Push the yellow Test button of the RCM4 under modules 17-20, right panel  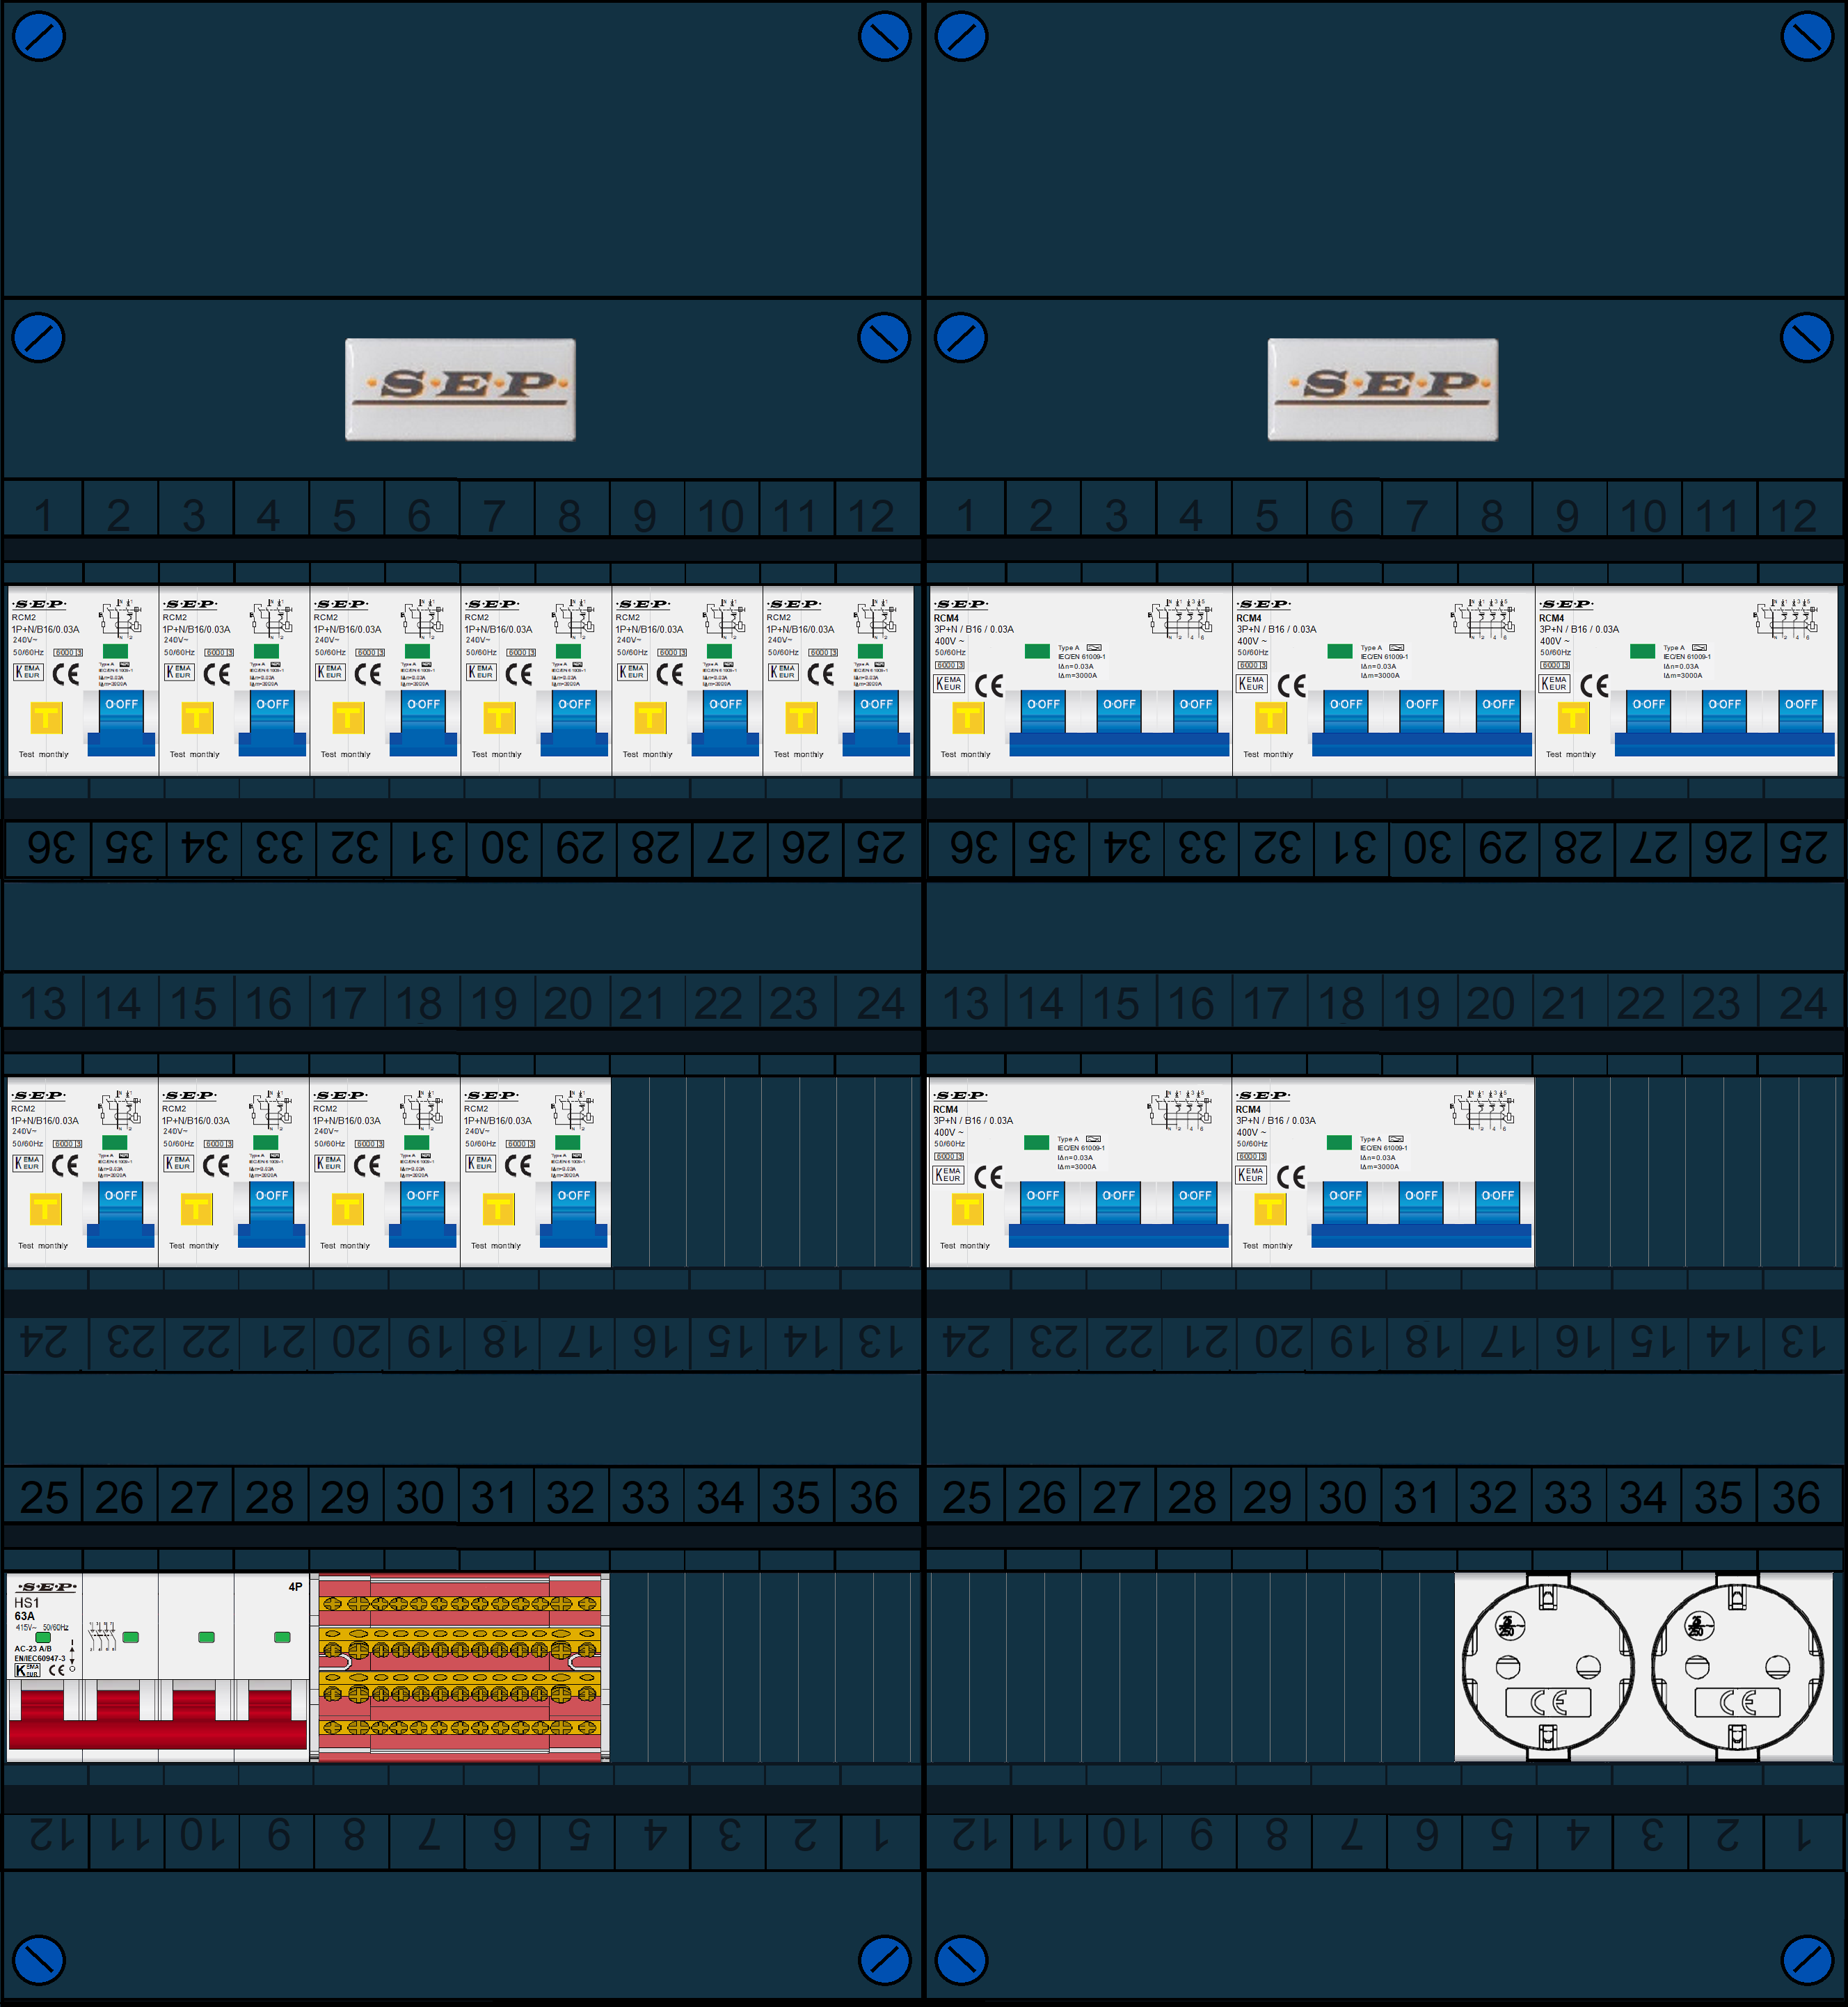pos(1270,1208)
